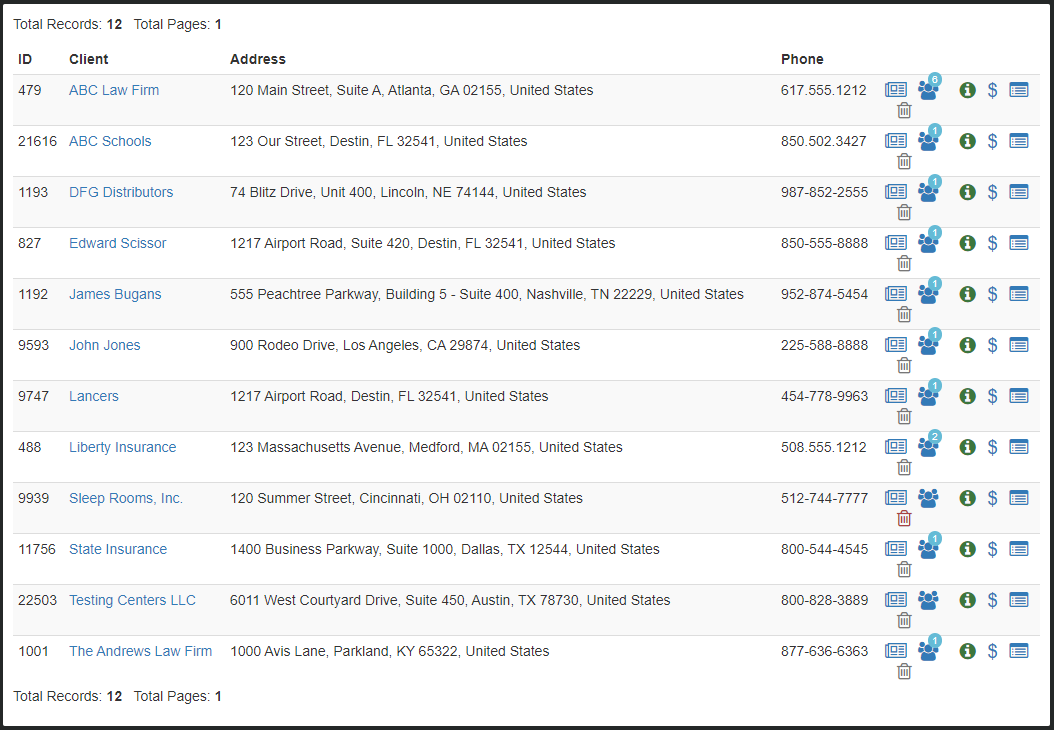Click the Phone column header
The image size is (1054, 730).
[x=802, y=59]
